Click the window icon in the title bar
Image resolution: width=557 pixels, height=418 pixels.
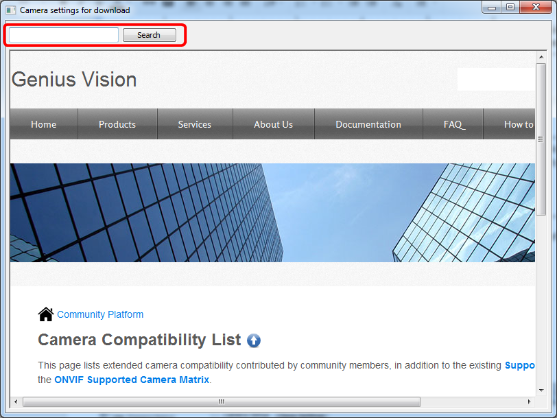click(x=11, y=10)
